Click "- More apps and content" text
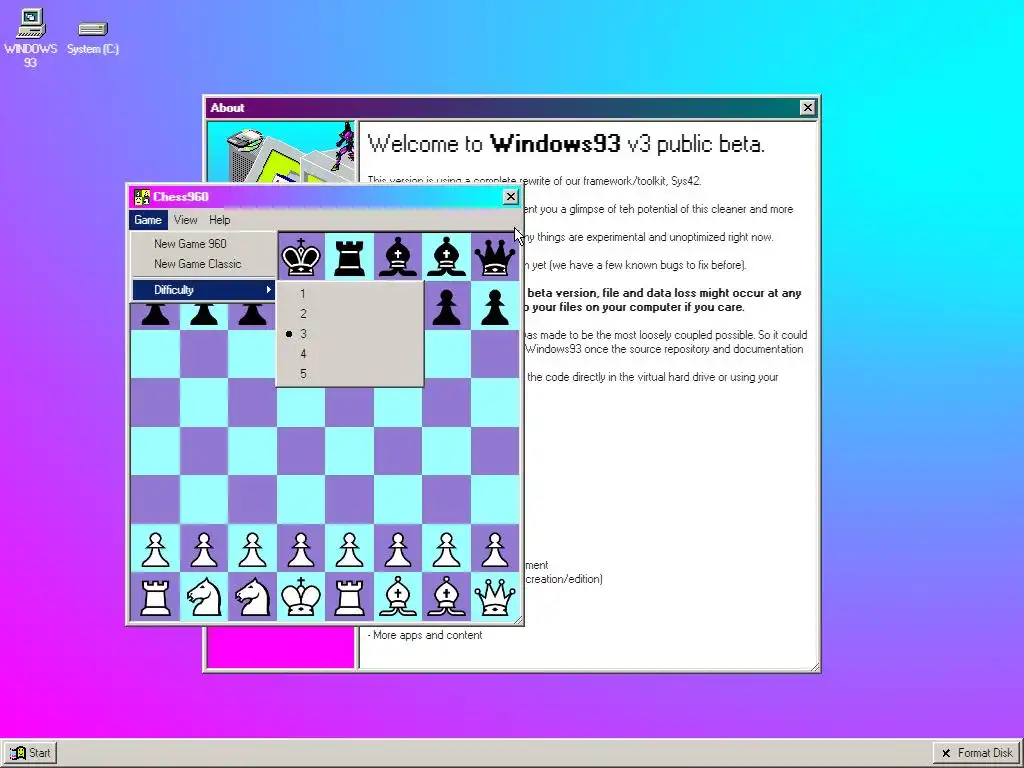This screenshot has height=768, width=1024. click(x=424, y=635)
